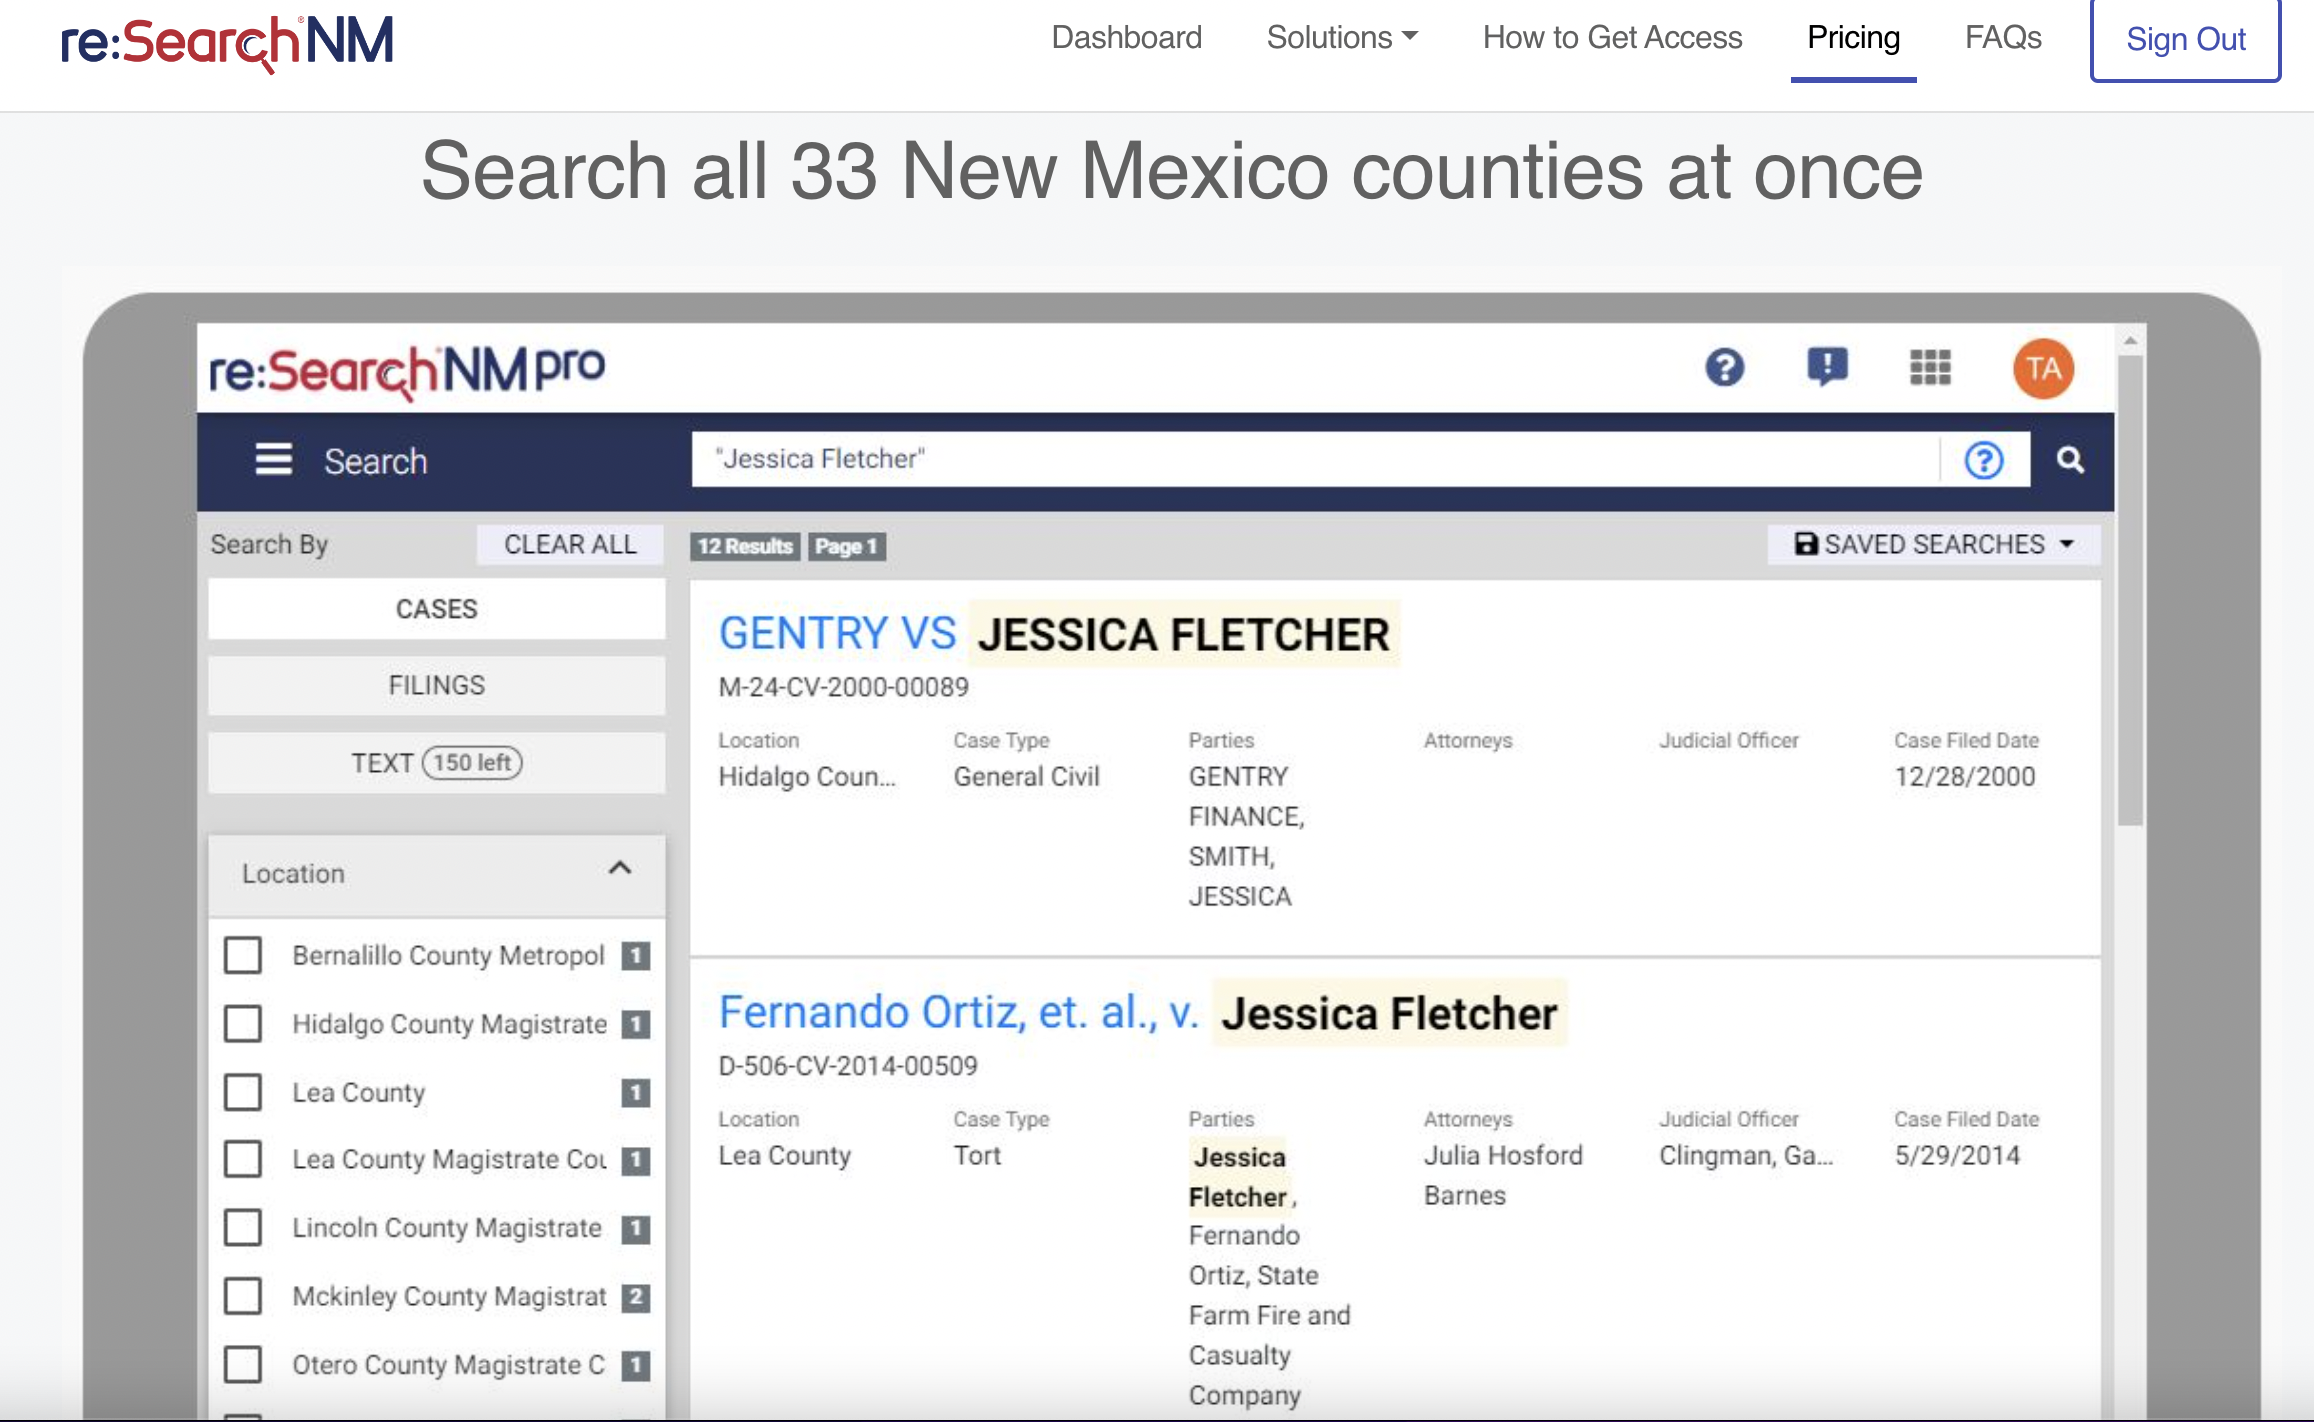Click the scrollbar up arrow
Image resolution: width=2314 pixels, height=1422 pixels.
pyautogui.click(x=2130, y=341)
